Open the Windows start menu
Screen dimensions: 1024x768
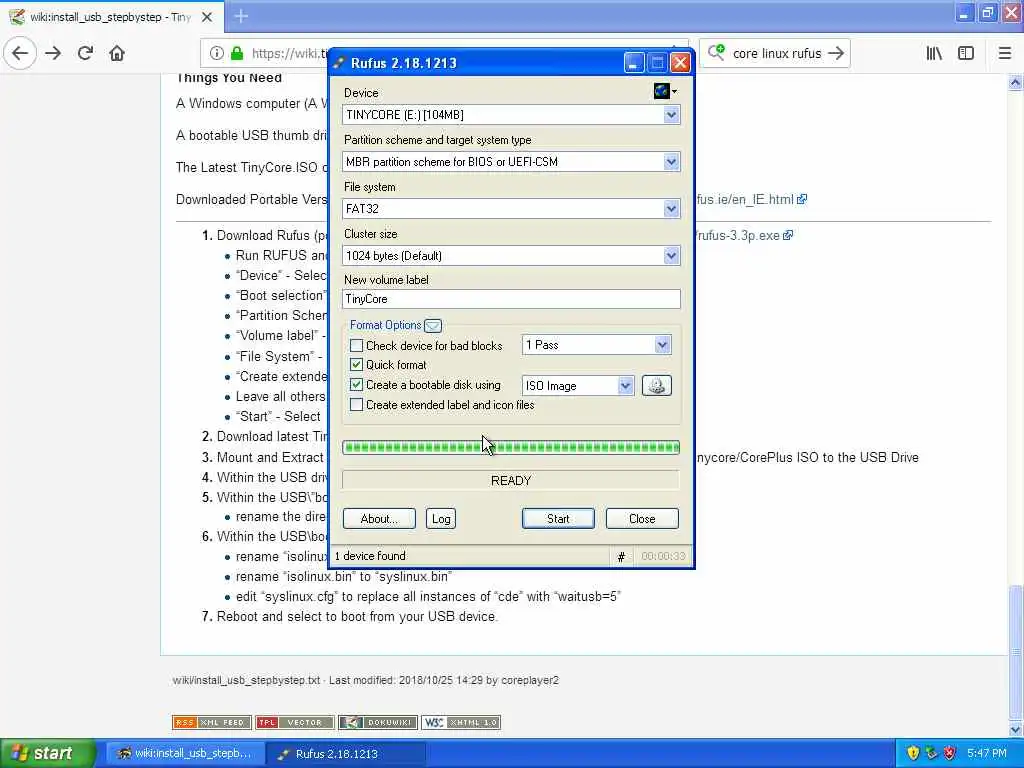pos(48,753)
